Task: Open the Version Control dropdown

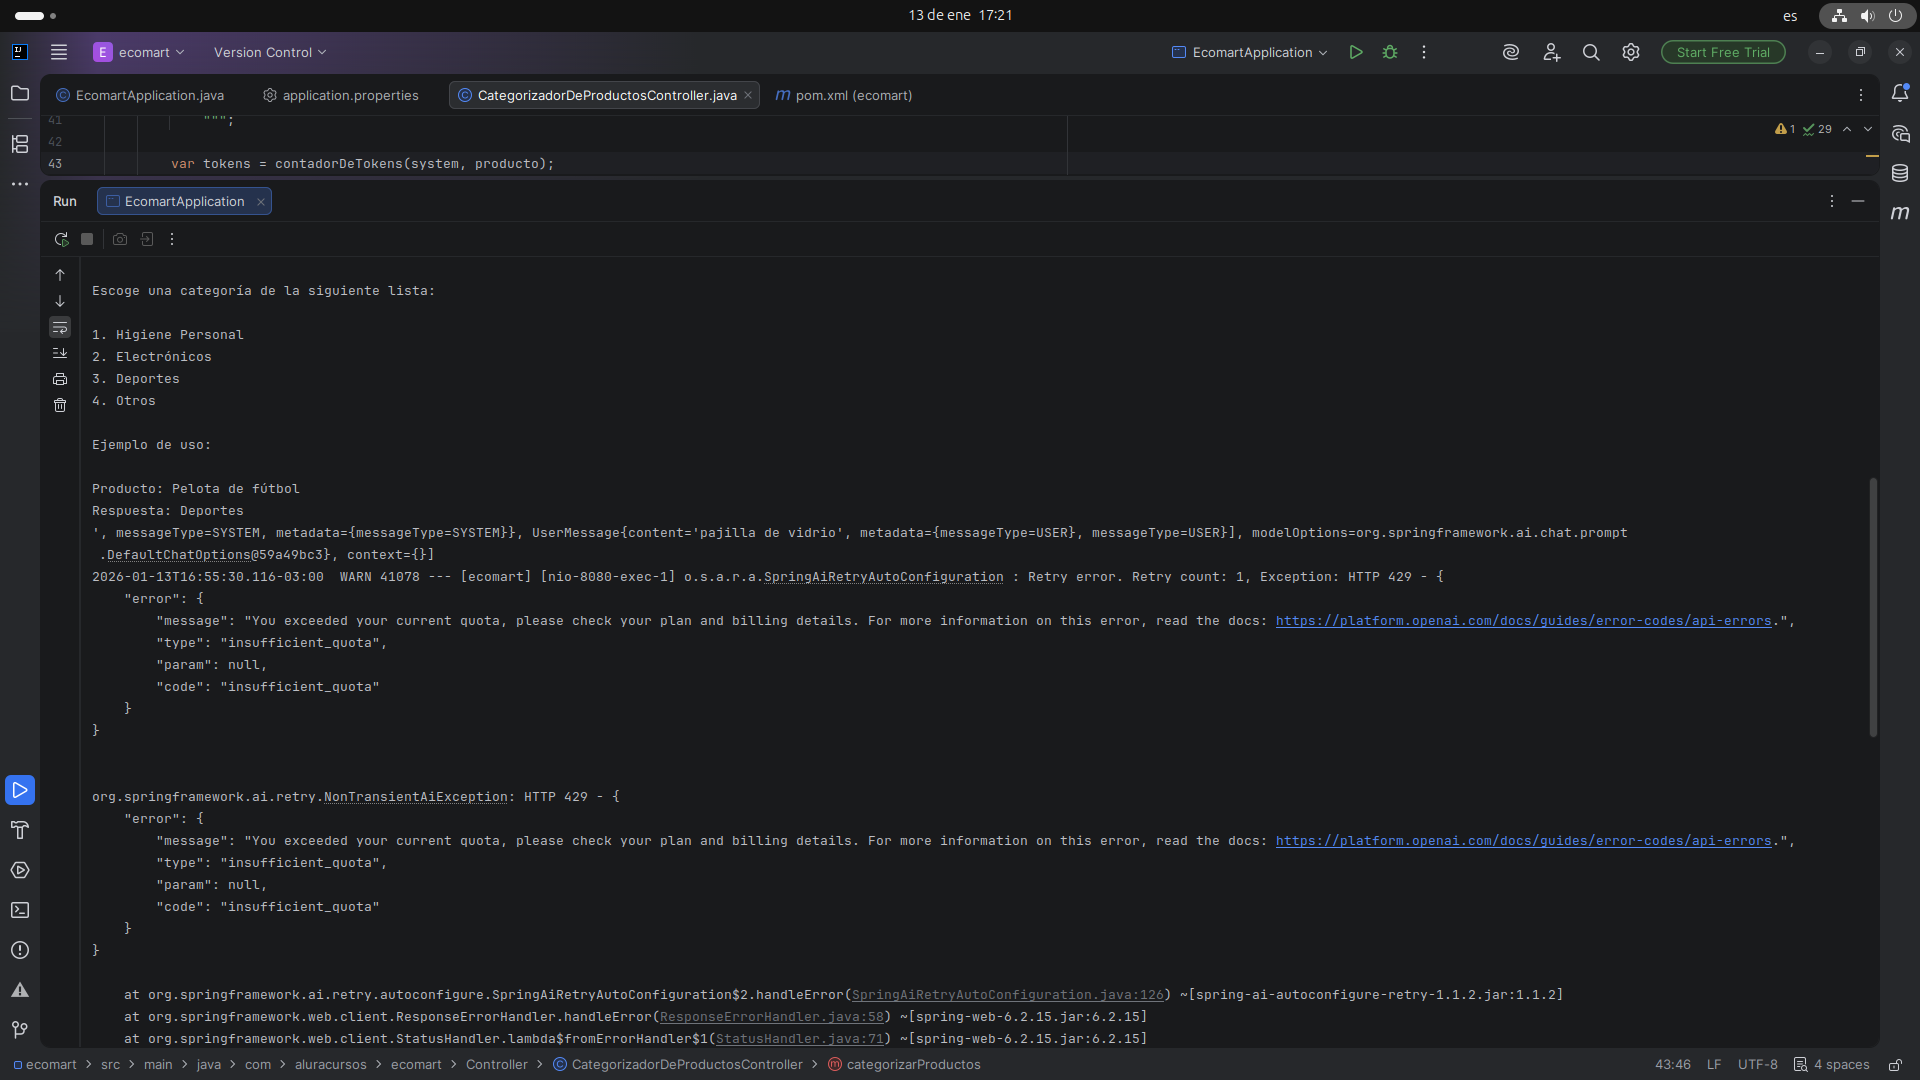Action: tap(270, 52)
